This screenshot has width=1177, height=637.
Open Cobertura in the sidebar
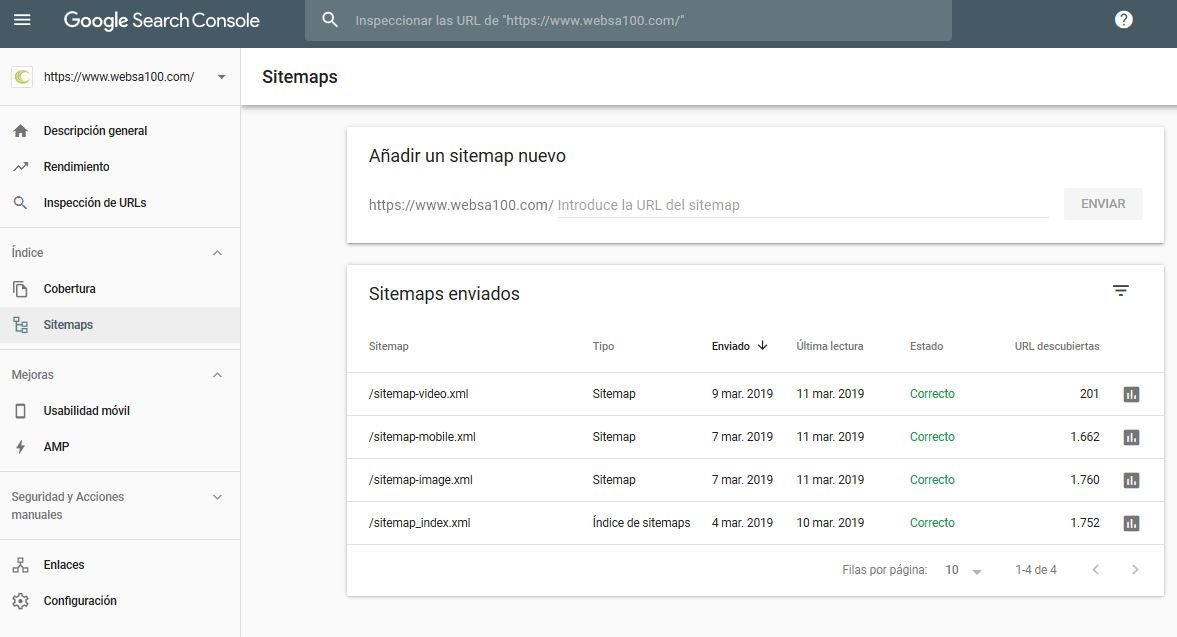(69, 289)
